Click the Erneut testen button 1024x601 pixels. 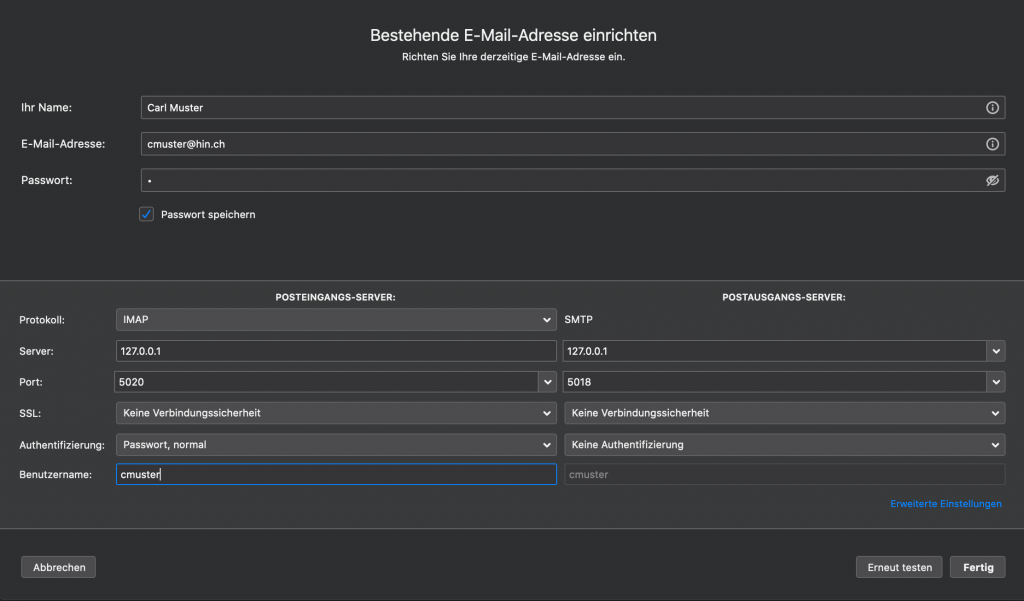899,567
